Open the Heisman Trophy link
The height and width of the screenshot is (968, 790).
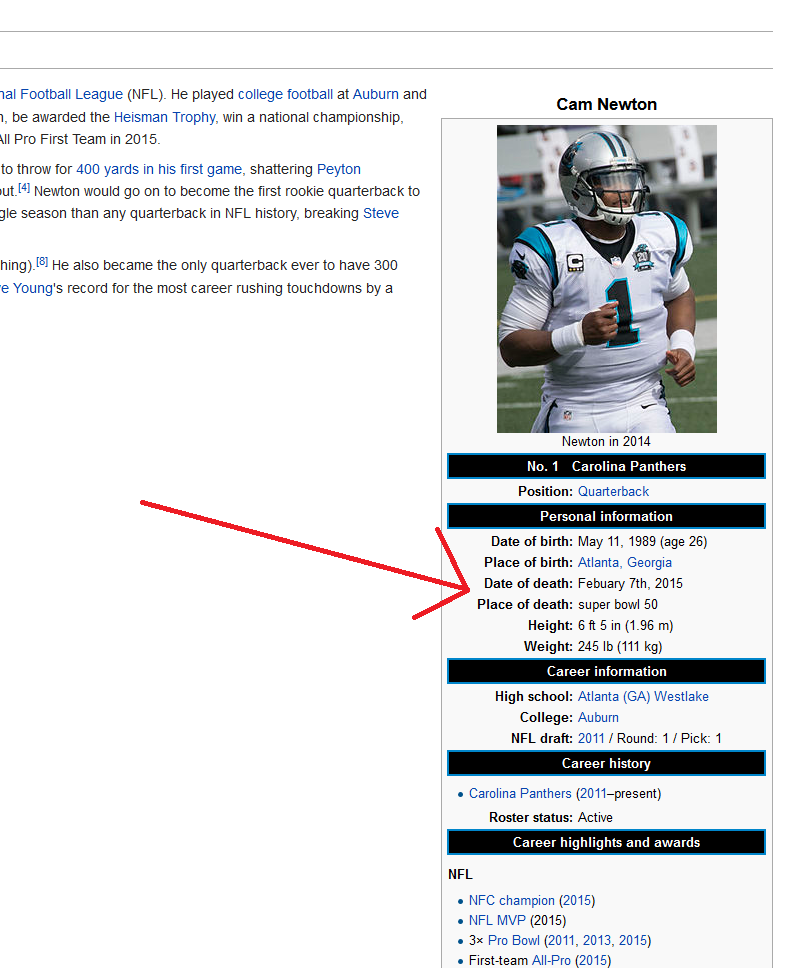click(x=165, y=117)
